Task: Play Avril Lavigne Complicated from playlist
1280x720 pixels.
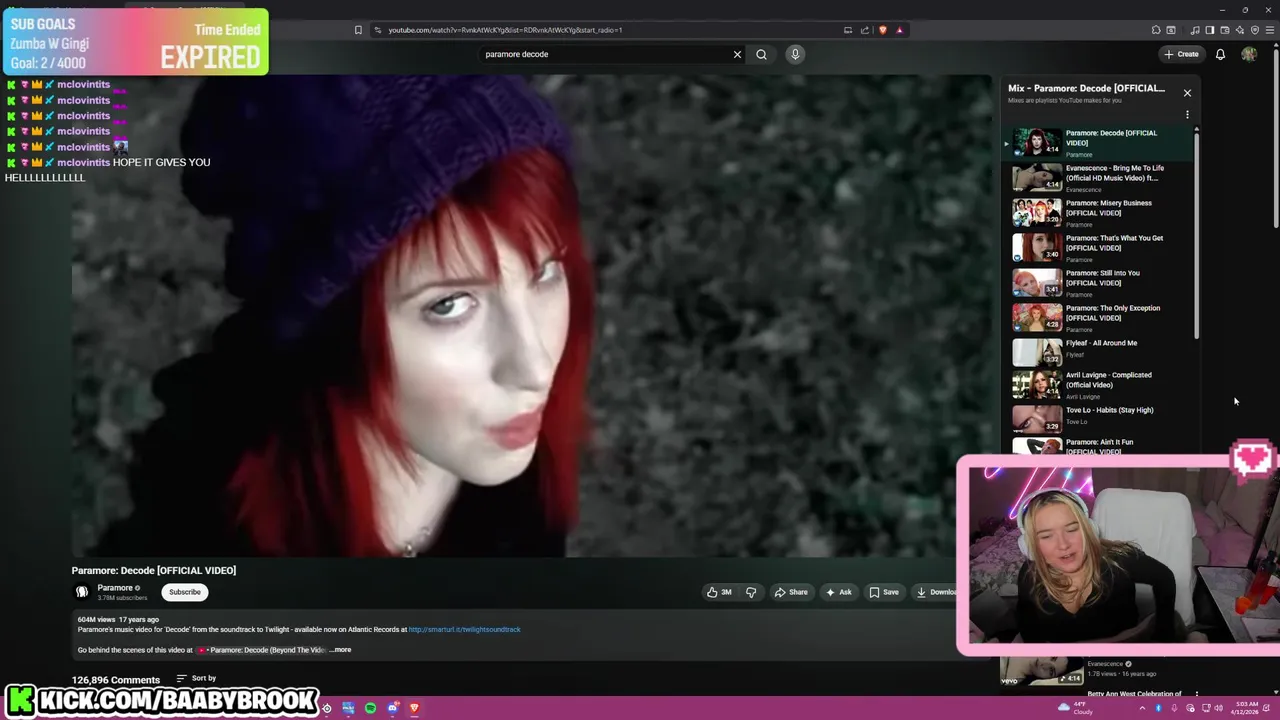Action: [x=1098, y=385]
